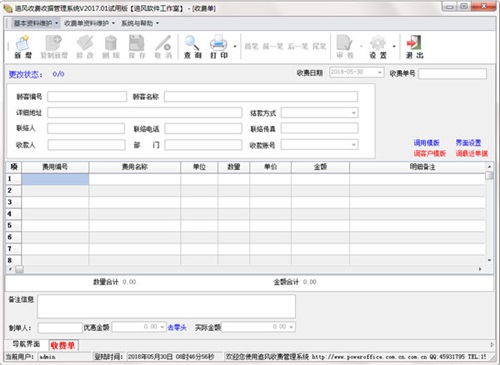Screen dimensions: 500x365
Task: Click the 保存 (Save) floppy disk icon
Action: (x=137, y=47)
